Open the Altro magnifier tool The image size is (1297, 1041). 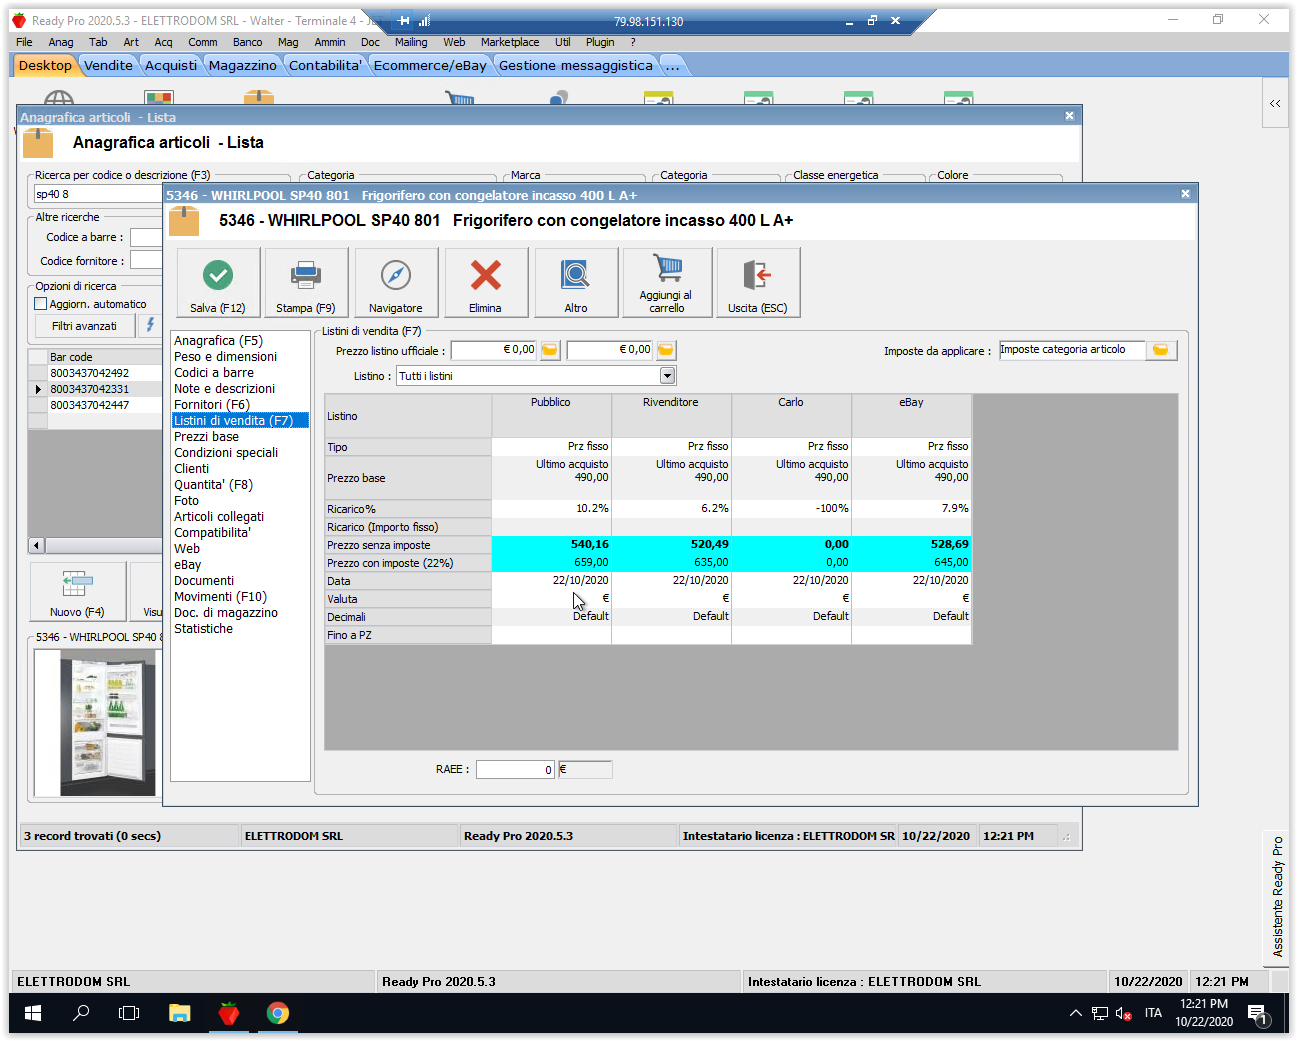tap(576, 283)
